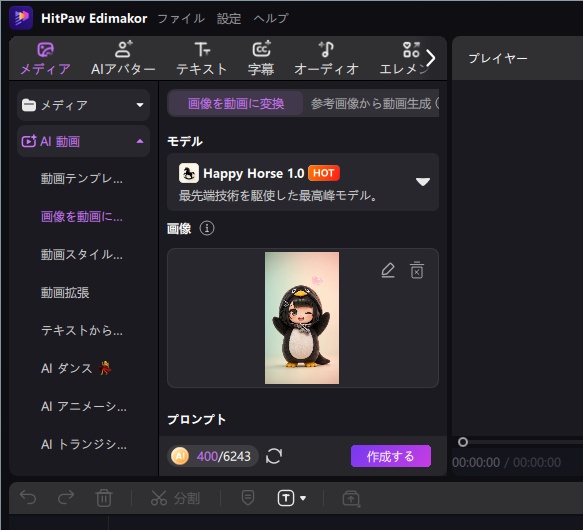Open AI アニメーシ... sidebar item
Screen dimensions: 583x530
(x=84, y=407)
